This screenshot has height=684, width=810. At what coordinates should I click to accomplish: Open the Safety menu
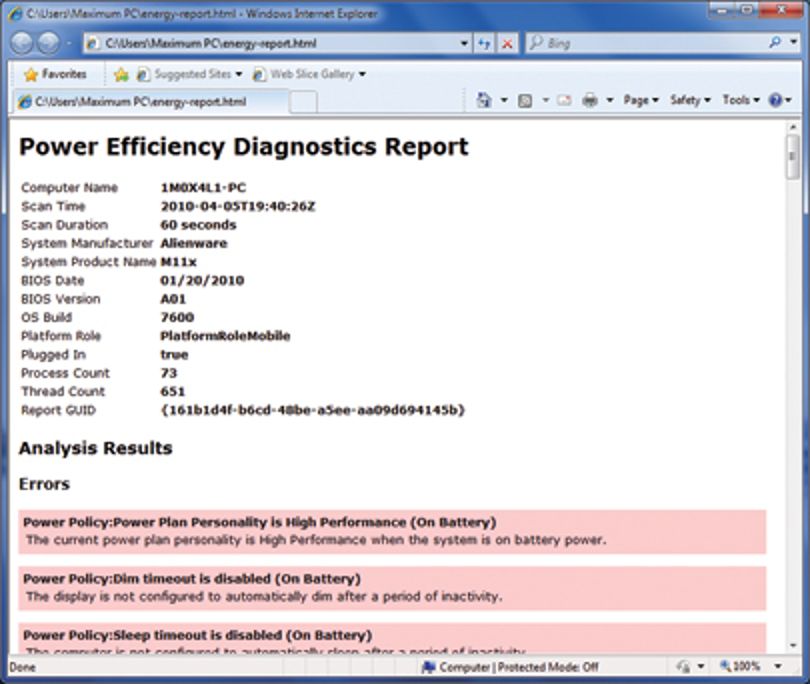(690, 100)
